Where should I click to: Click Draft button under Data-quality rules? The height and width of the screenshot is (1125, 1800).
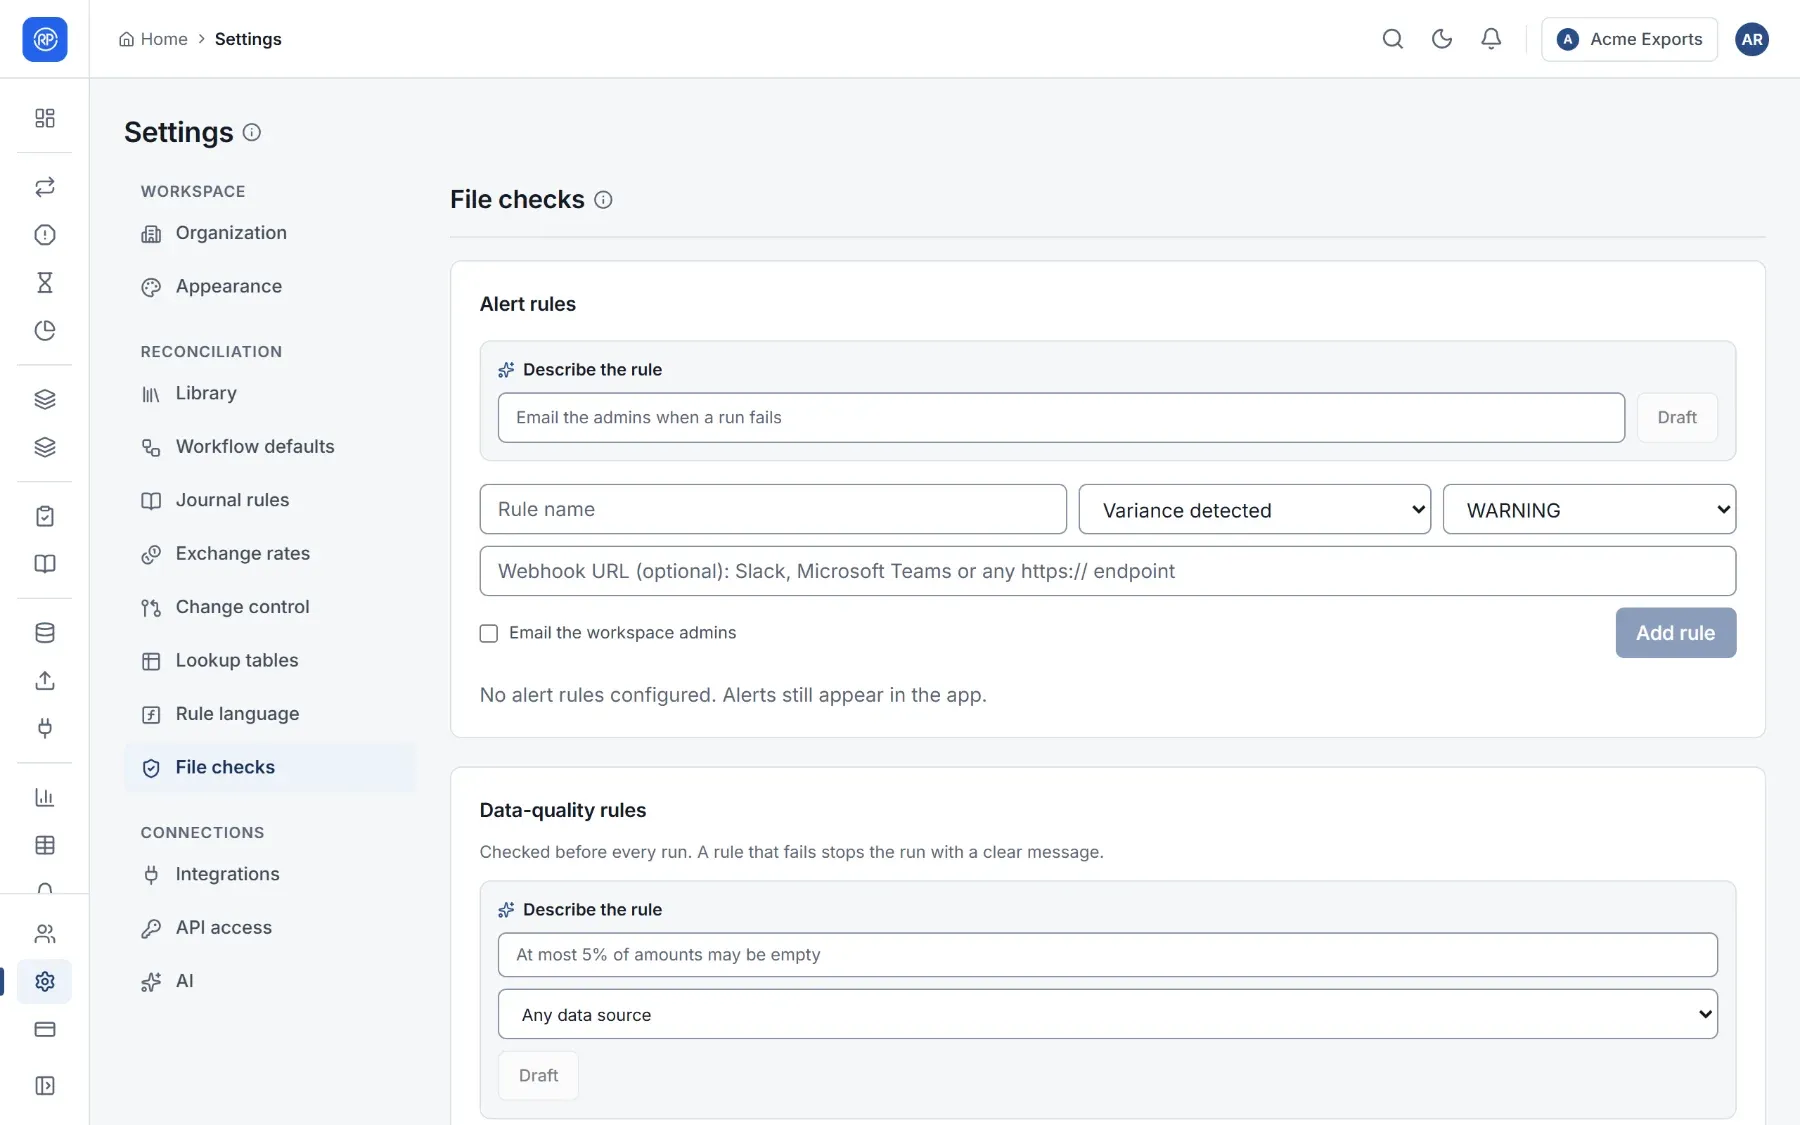[538, 1076]
